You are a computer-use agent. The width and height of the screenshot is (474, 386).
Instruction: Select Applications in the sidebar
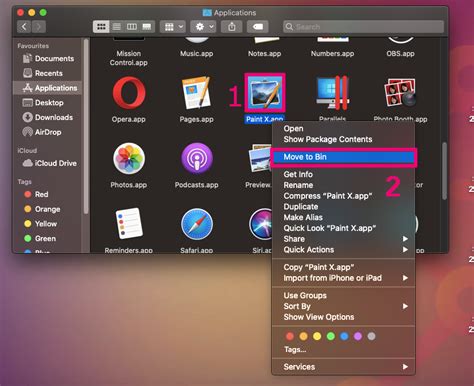(48, 88)
